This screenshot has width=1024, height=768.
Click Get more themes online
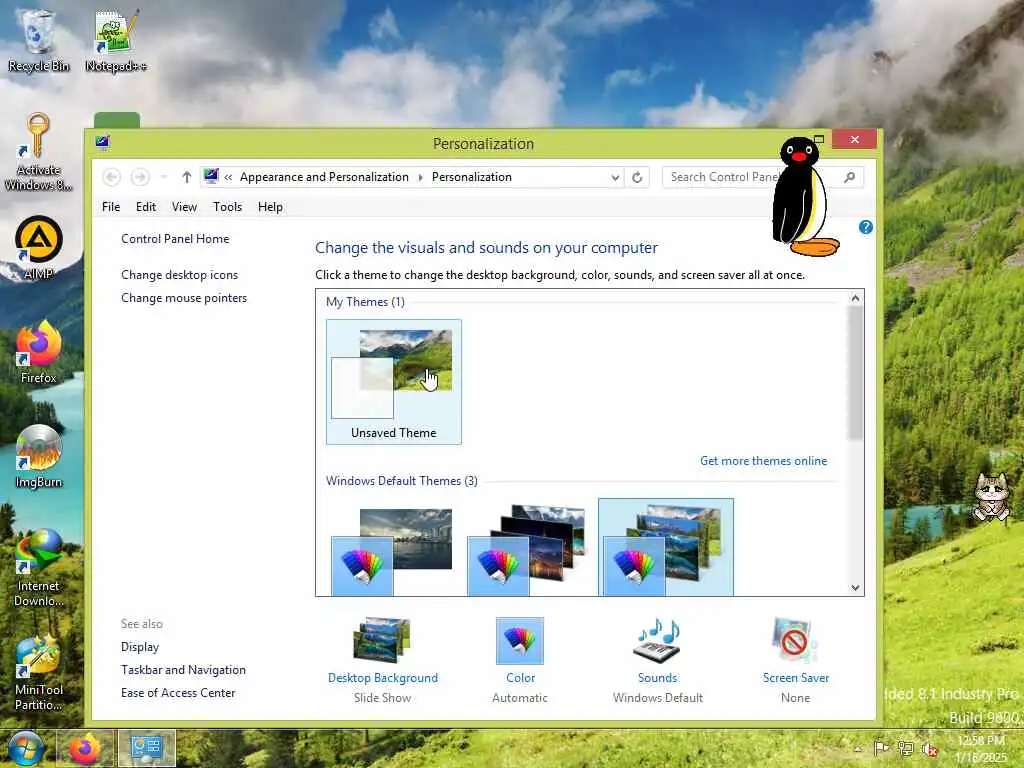[763, 461]
